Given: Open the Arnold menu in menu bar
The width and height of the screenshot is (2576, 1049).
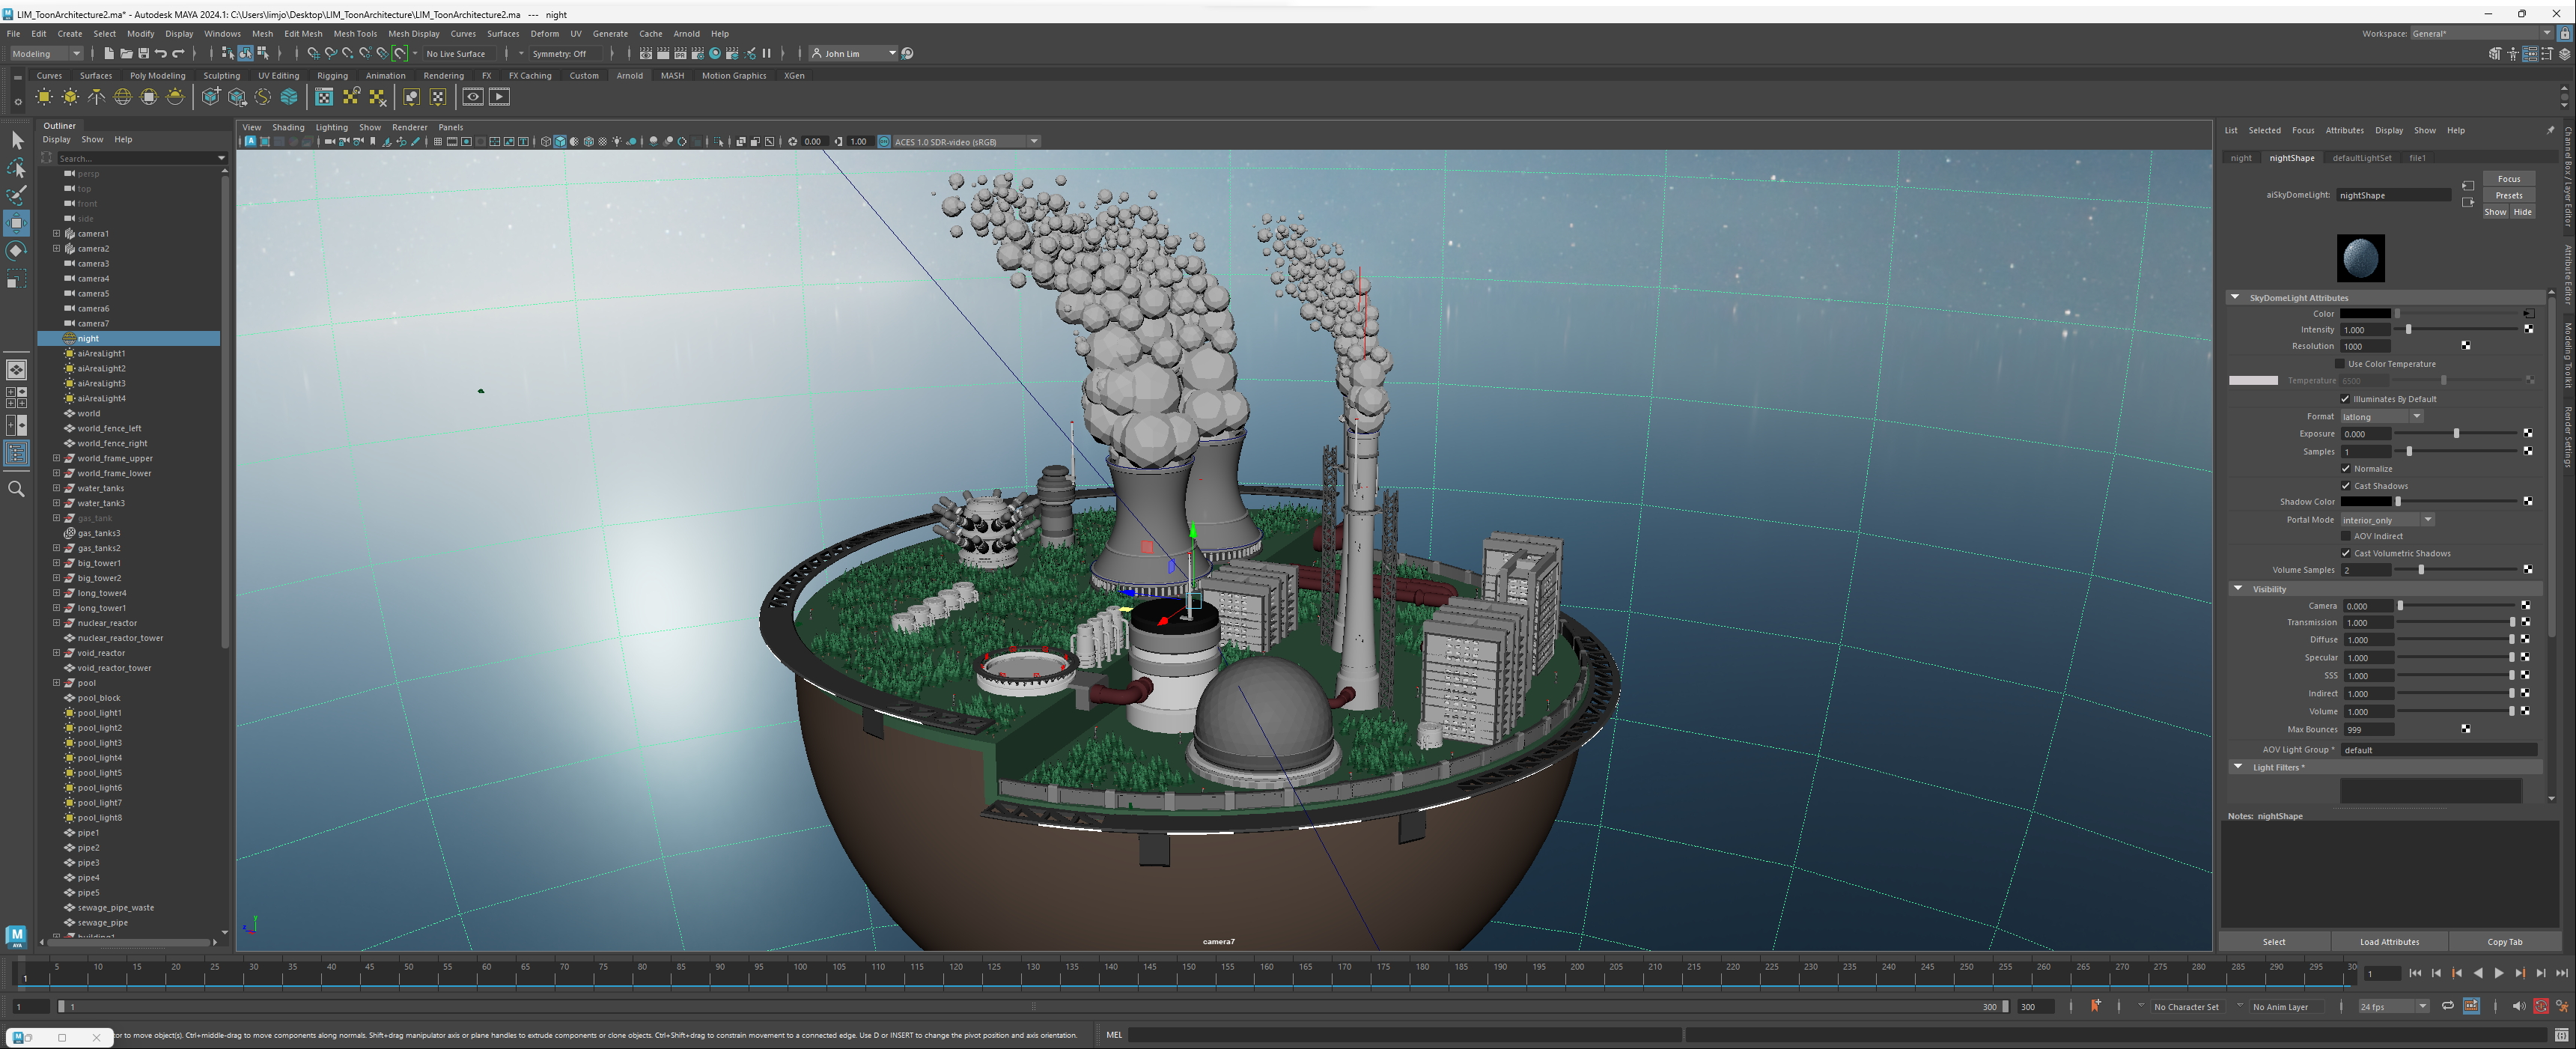Looking at the screenshot, I should (x=686, y=33).
